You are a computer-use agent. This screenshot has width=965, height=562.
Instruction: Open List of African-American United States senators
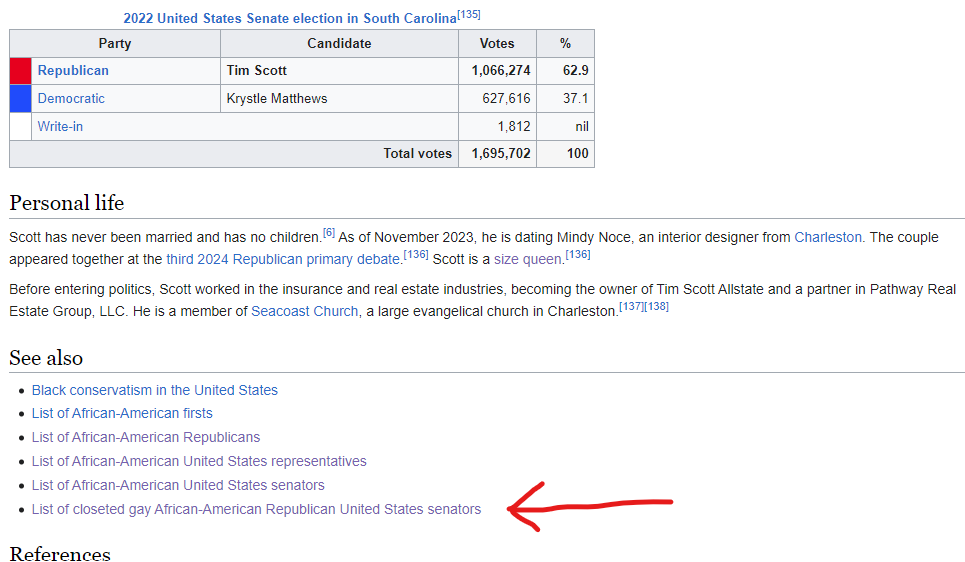[x=178, y=485]
